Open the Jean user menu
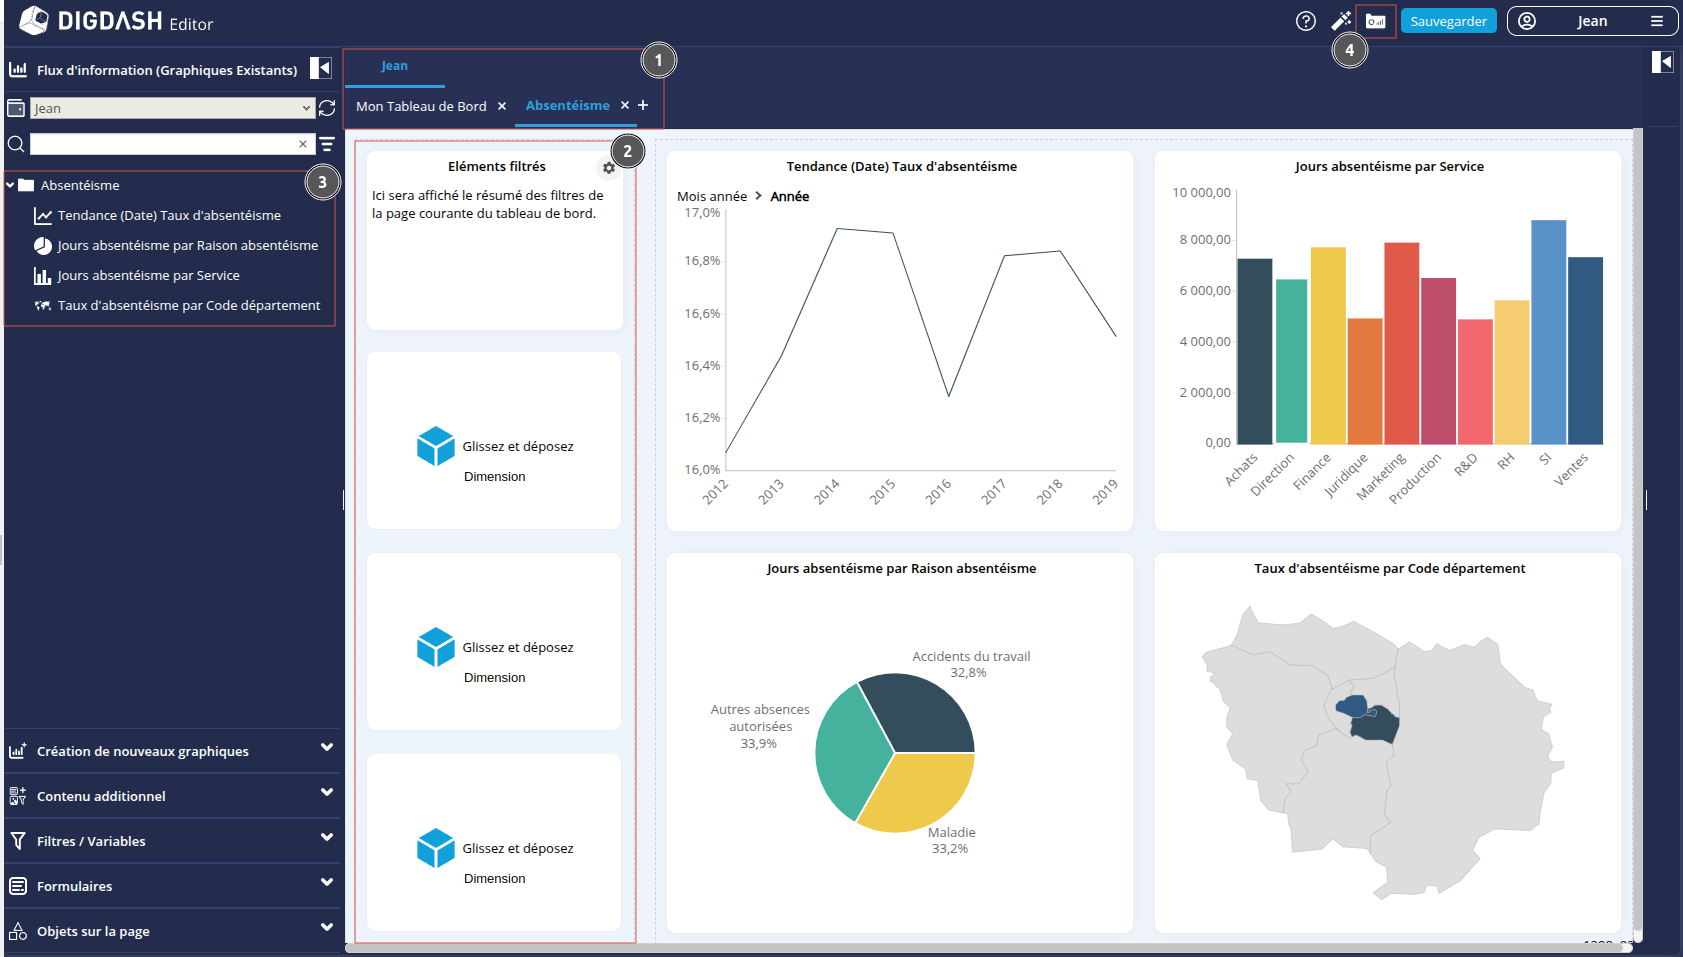The image size is (1683, 957). pyautogui.click(x=1591, y=21)
